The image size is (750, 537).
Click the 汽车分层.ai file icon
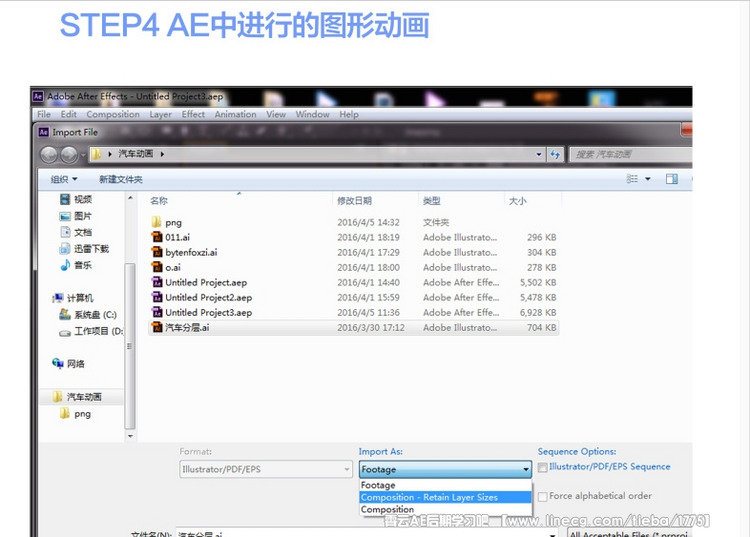click(x=156, y=328)
